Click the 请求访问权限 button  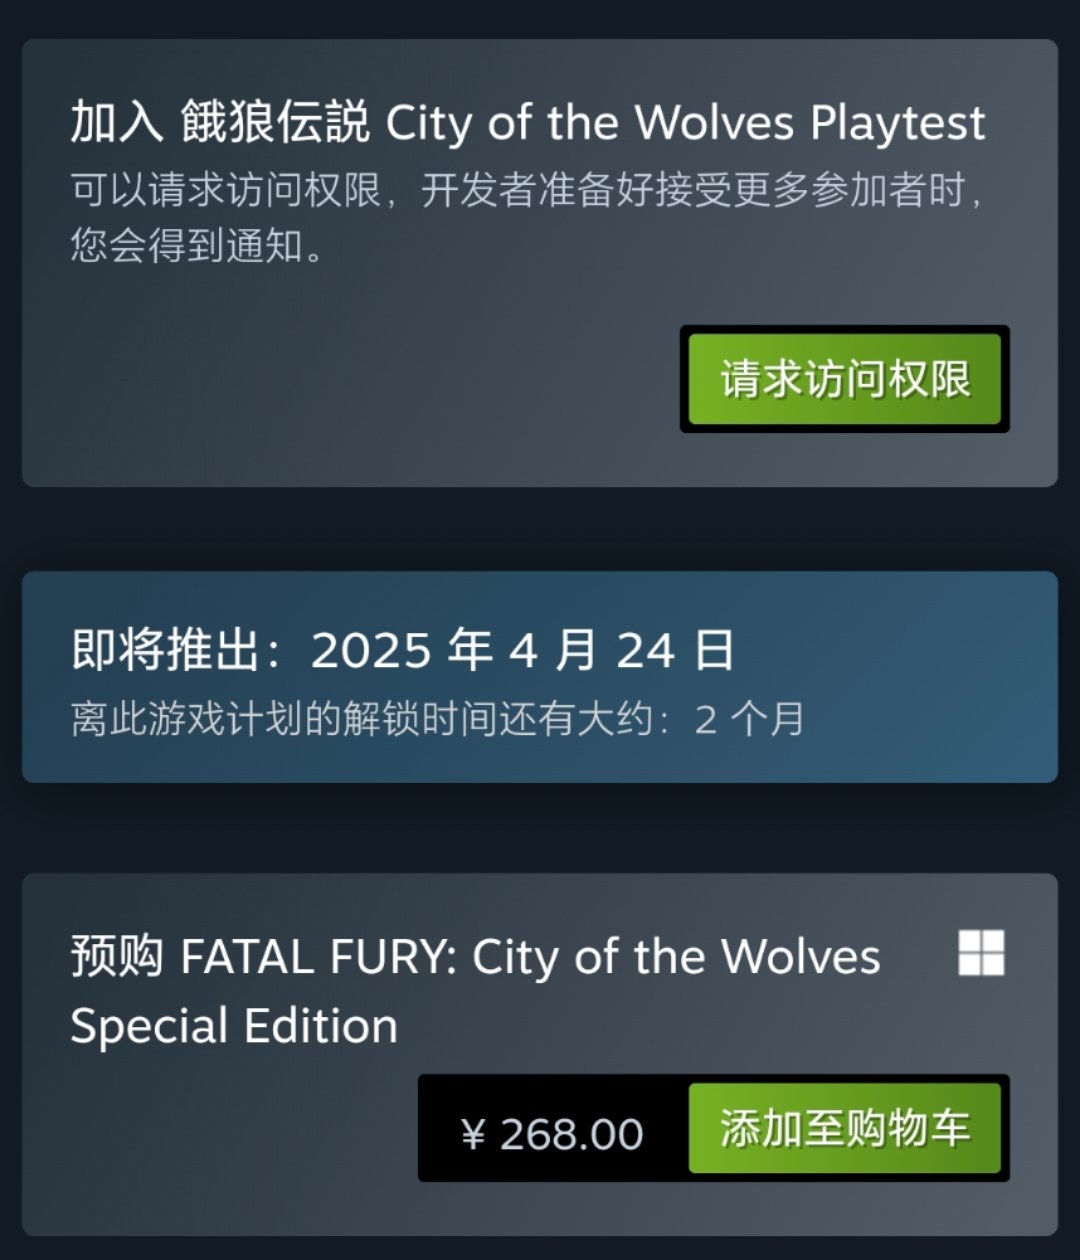pos(845,380)
